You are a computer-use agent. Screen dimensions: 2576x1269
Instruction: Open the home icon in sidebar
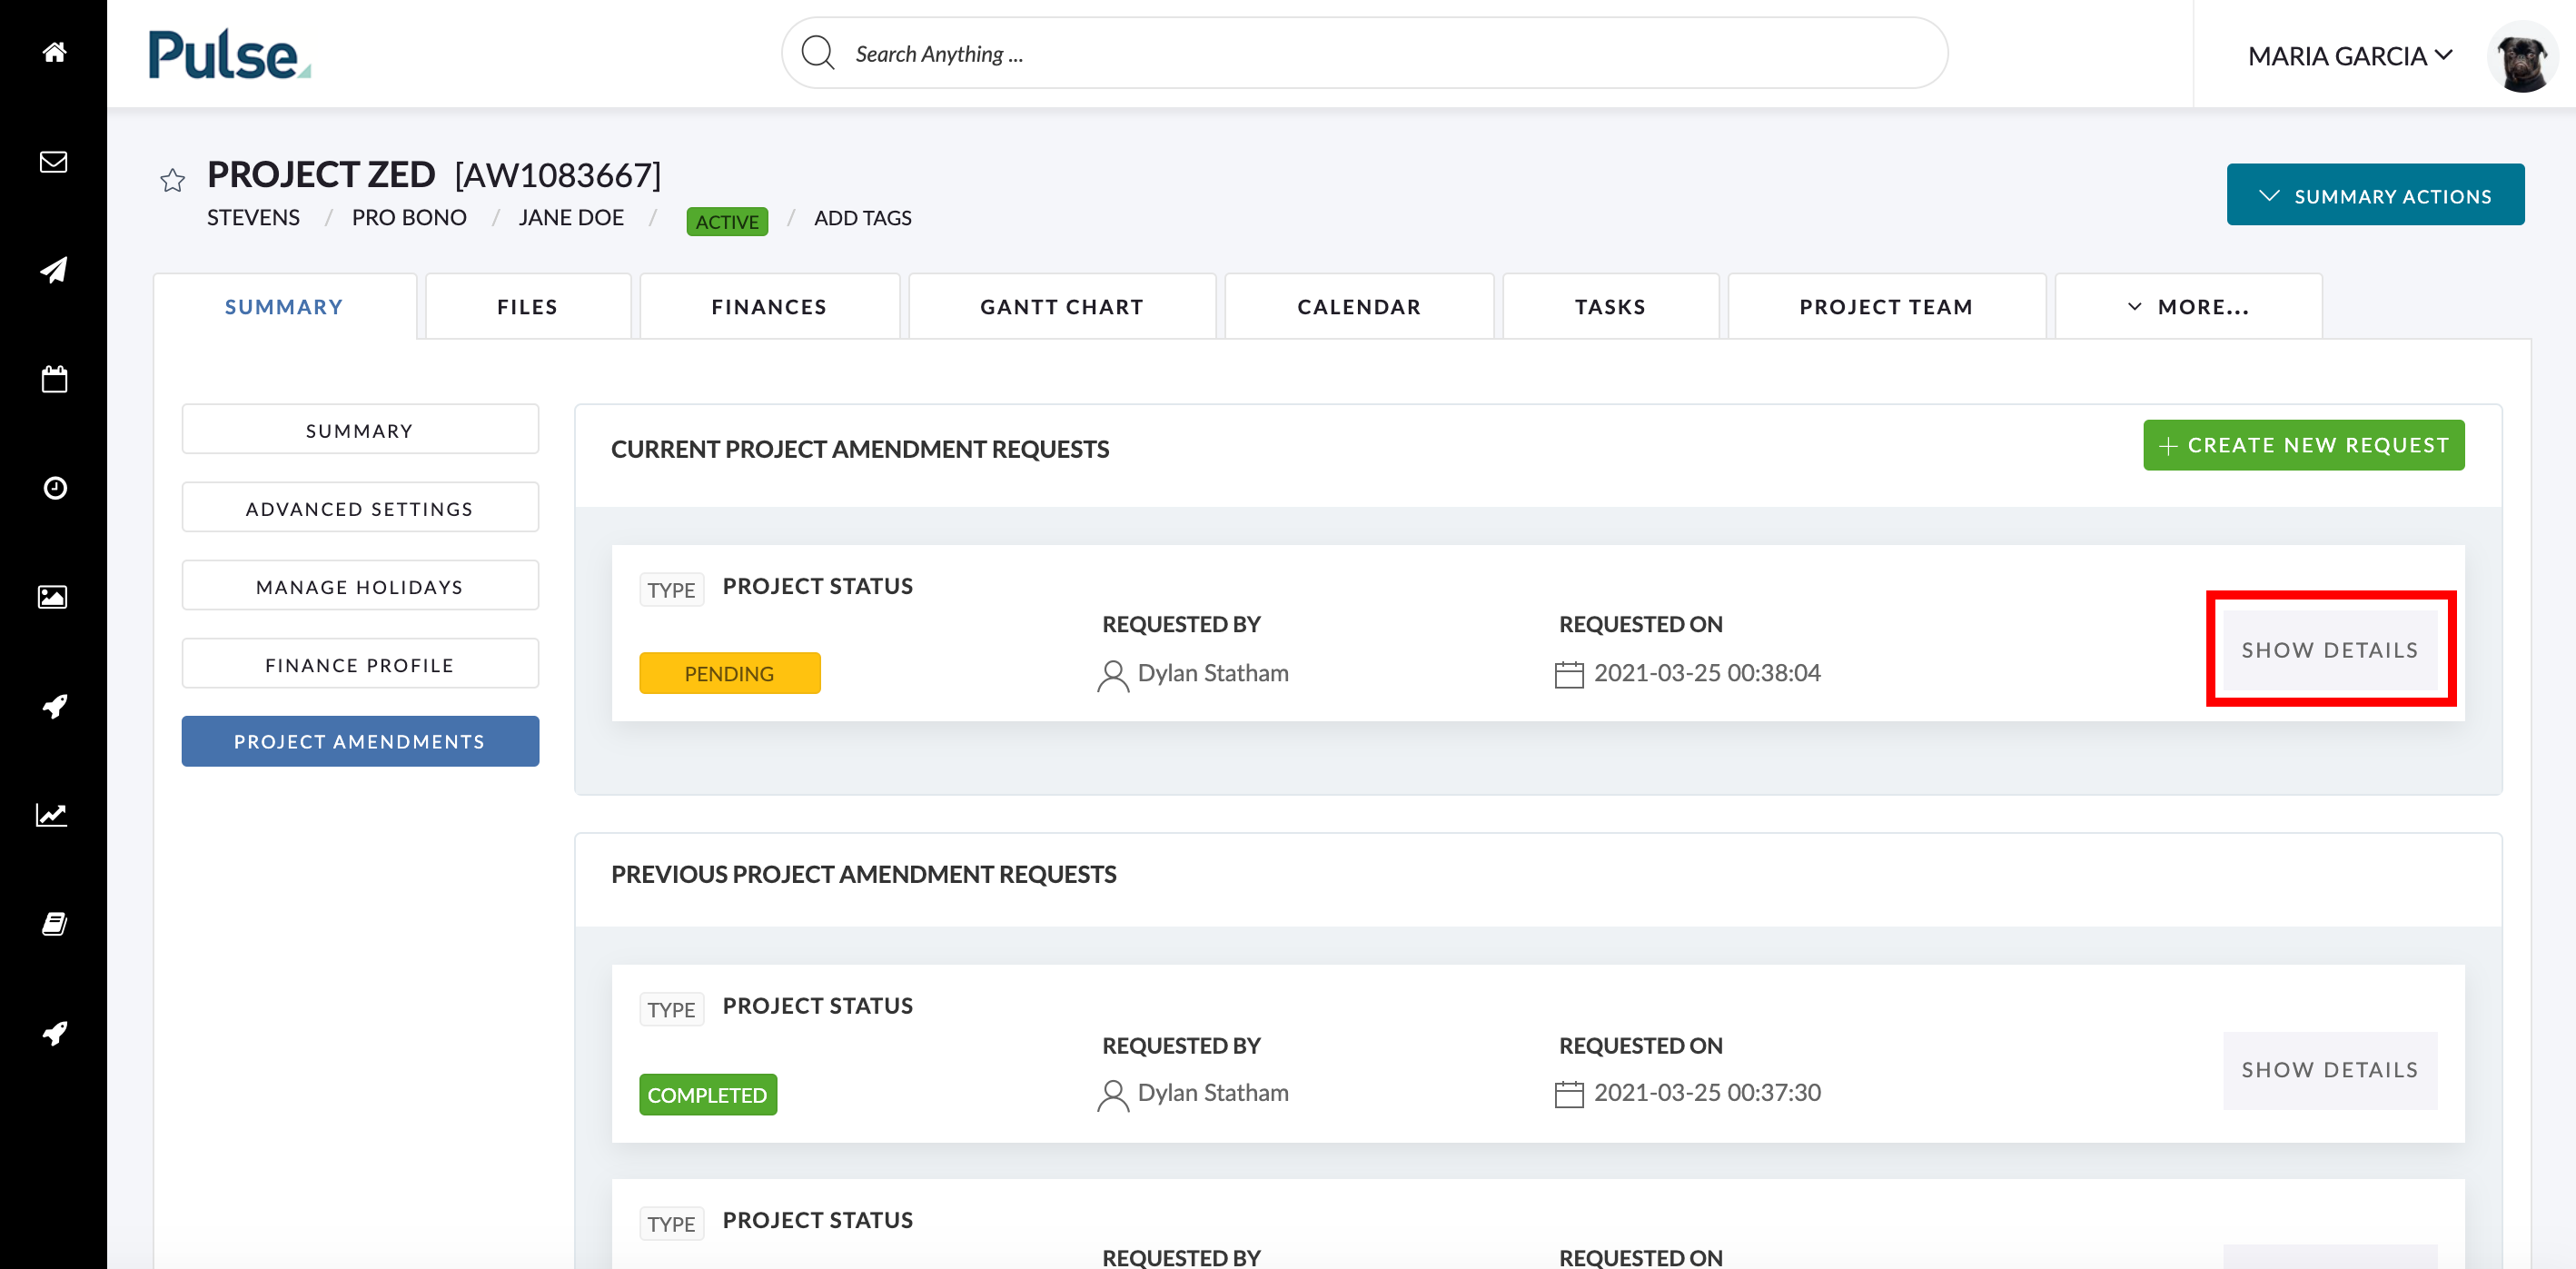pos(54,52)
